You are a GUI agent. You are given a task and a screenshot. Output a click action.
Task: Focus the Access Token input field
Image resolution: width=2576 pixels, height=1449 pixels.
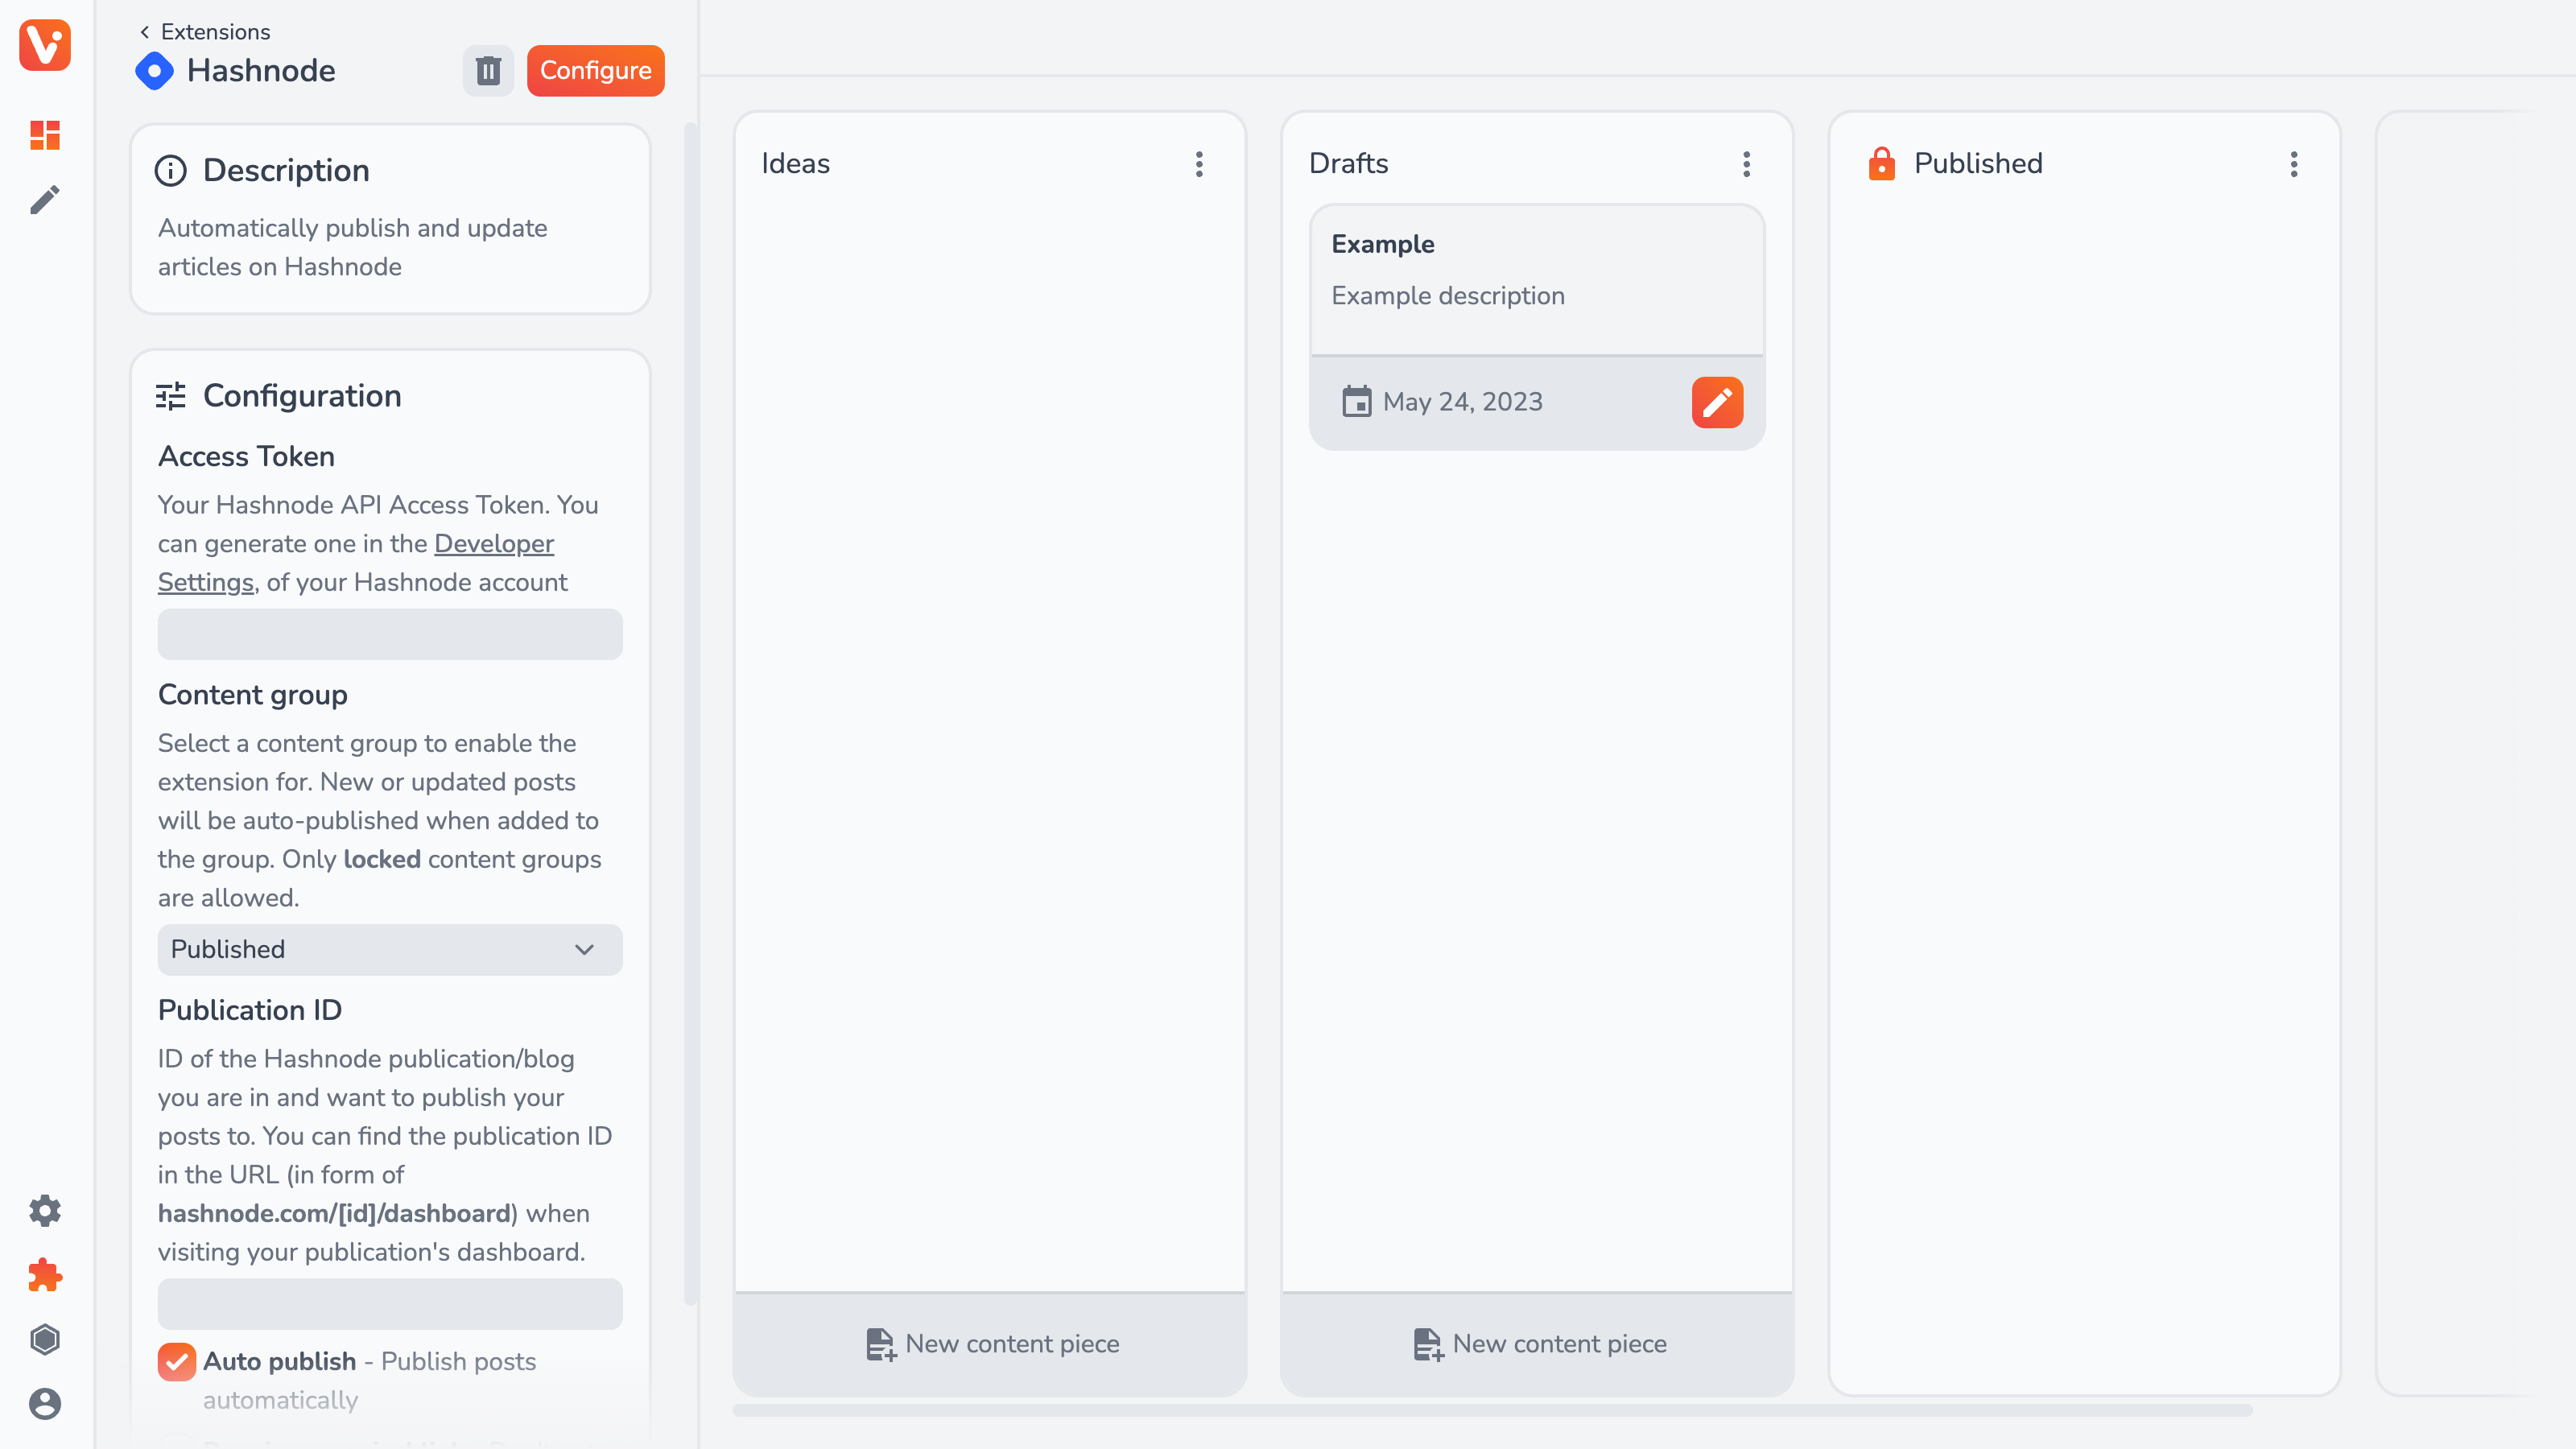[390, 634]
